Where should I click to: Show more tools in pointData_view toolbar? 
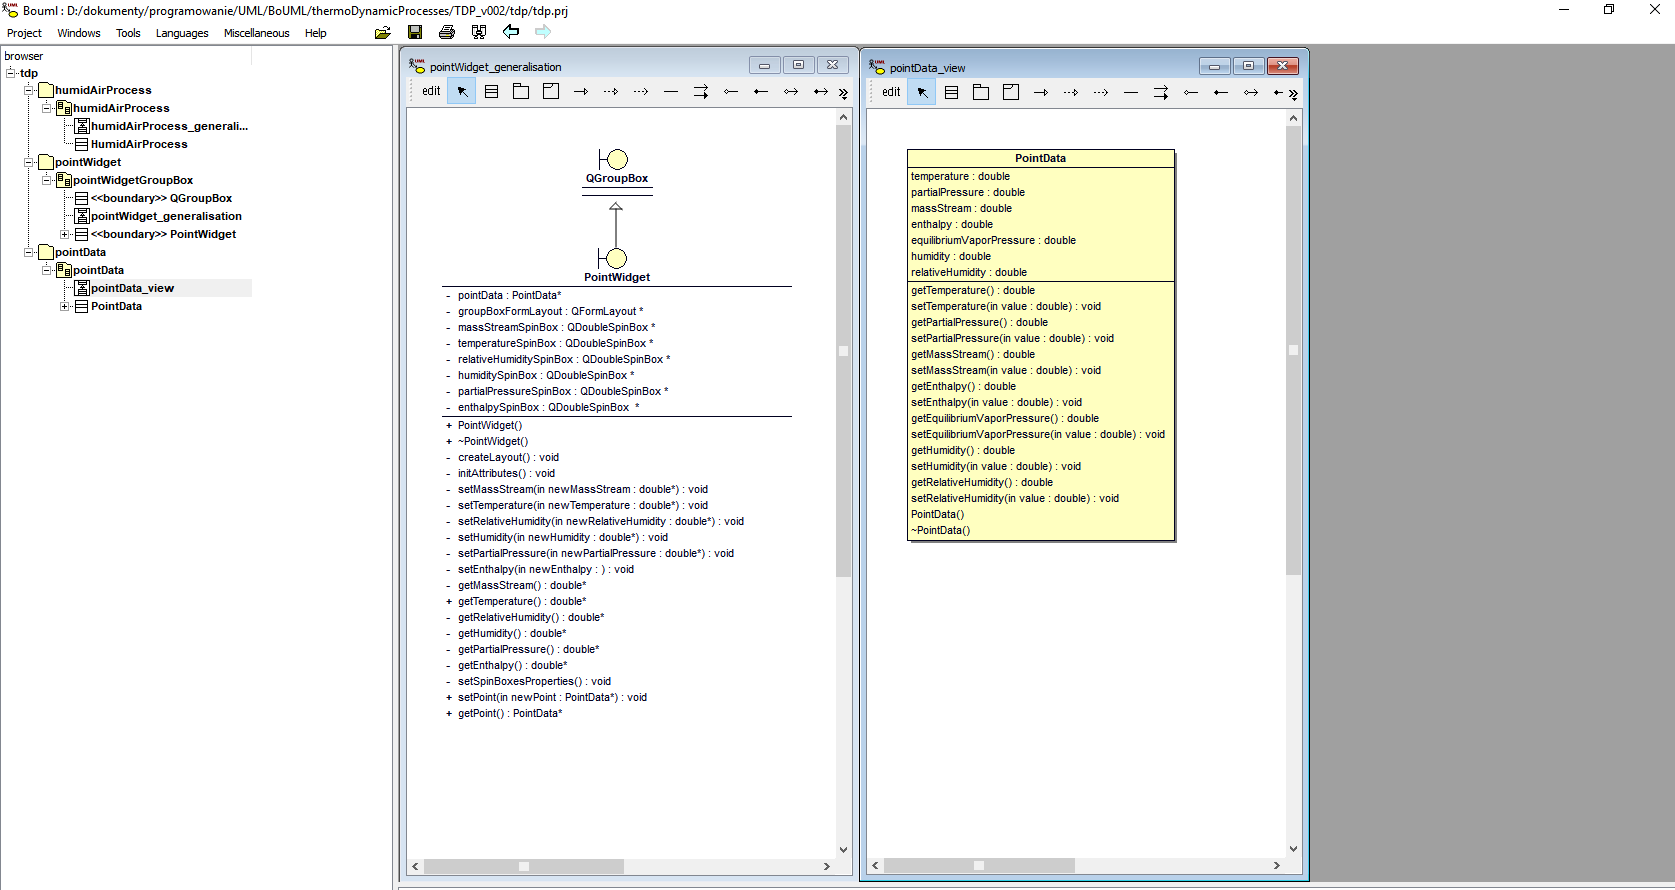pyautogui.click(x=1293, y=94)
